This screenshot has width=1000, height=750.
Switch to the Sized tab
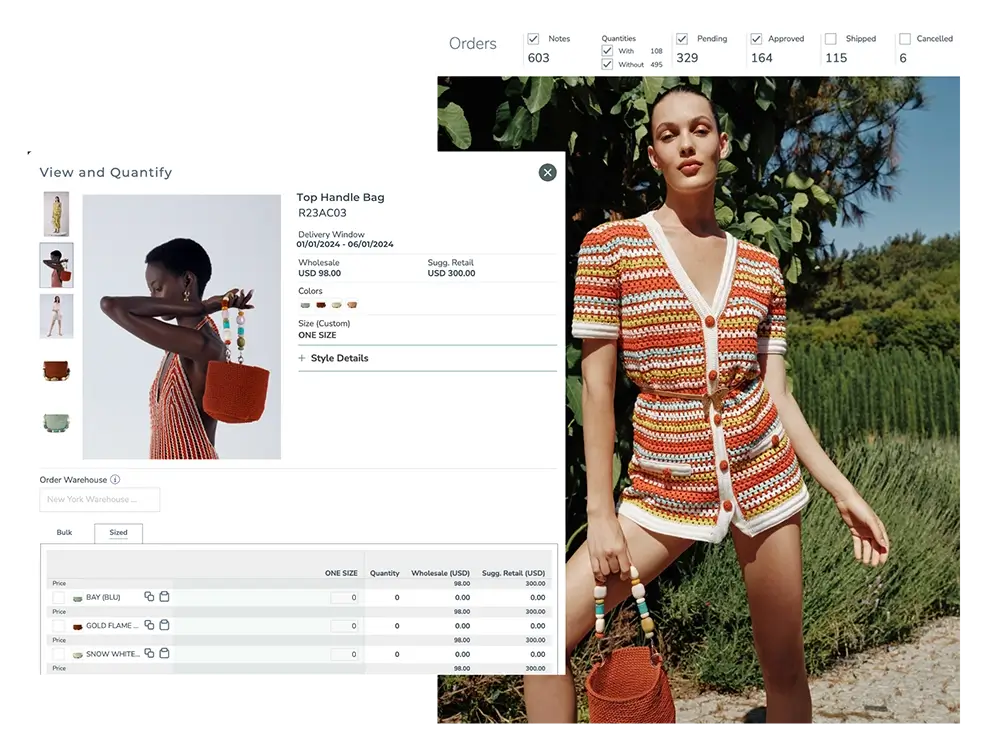[x=118, y=532]
